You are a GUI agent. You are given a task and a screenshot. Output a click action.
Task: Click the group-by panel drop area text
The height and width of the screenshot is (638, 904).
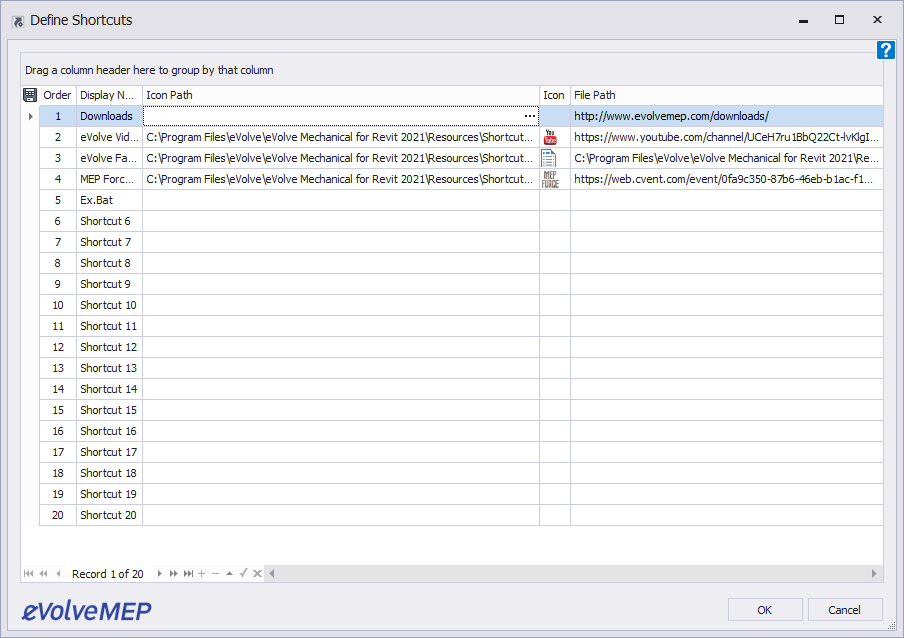149,70
